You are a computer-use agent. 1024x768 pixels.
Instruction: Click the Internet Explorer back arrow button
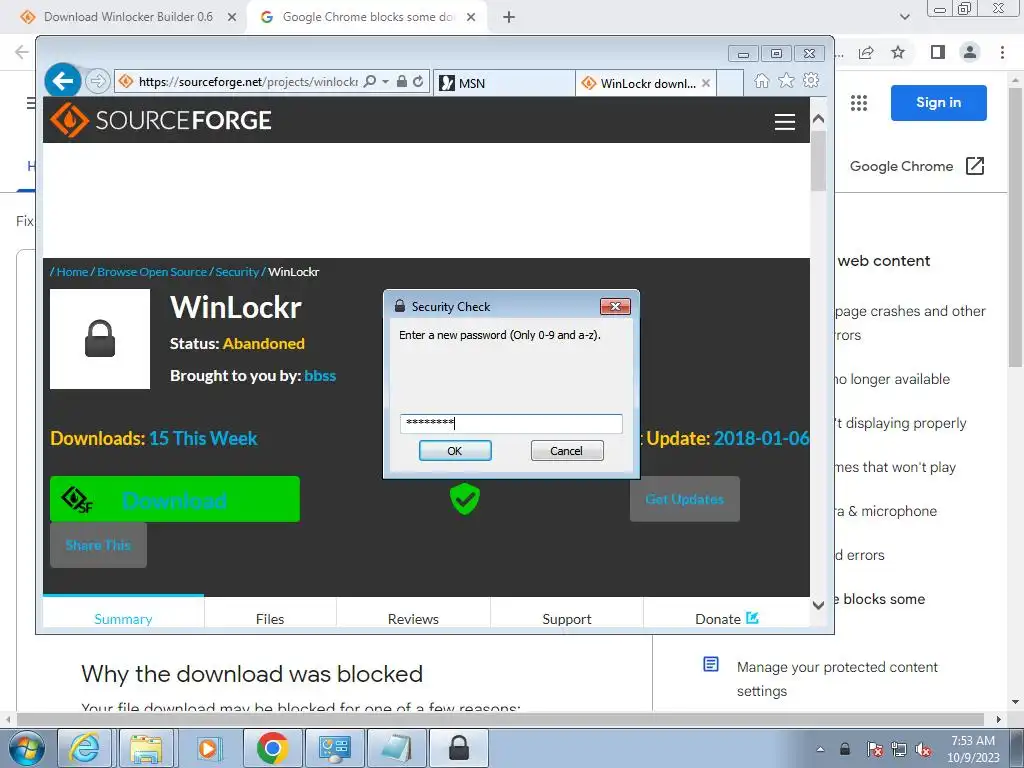[x=63, y=82]
